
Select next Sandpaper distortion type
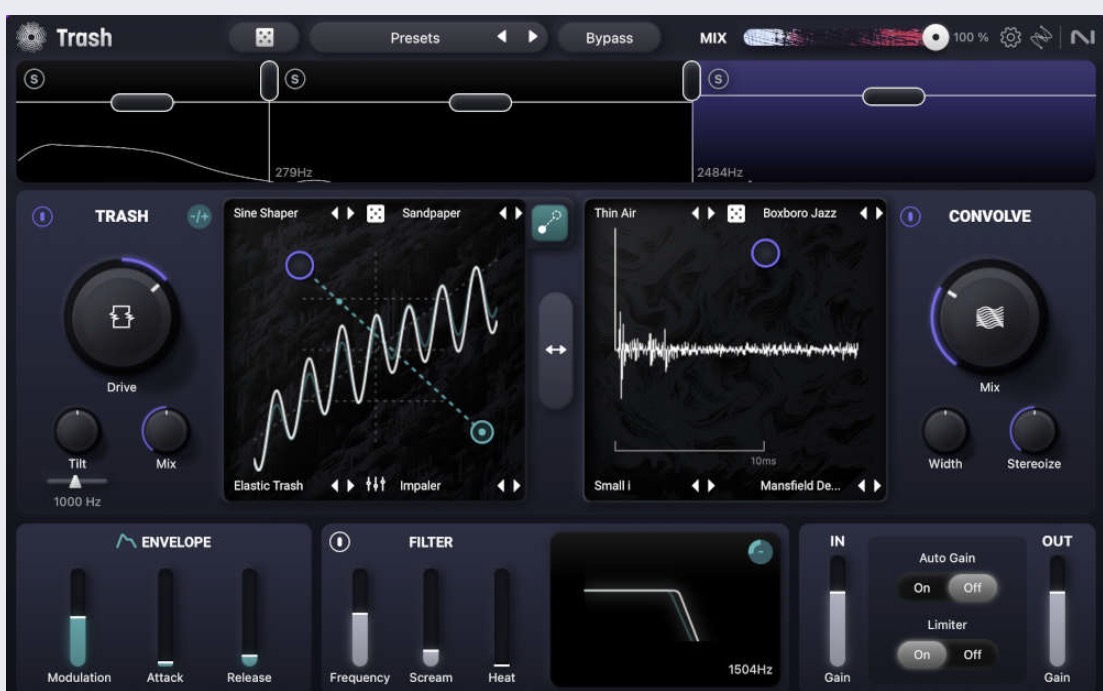pyautogui.click(x=518, y=213)
